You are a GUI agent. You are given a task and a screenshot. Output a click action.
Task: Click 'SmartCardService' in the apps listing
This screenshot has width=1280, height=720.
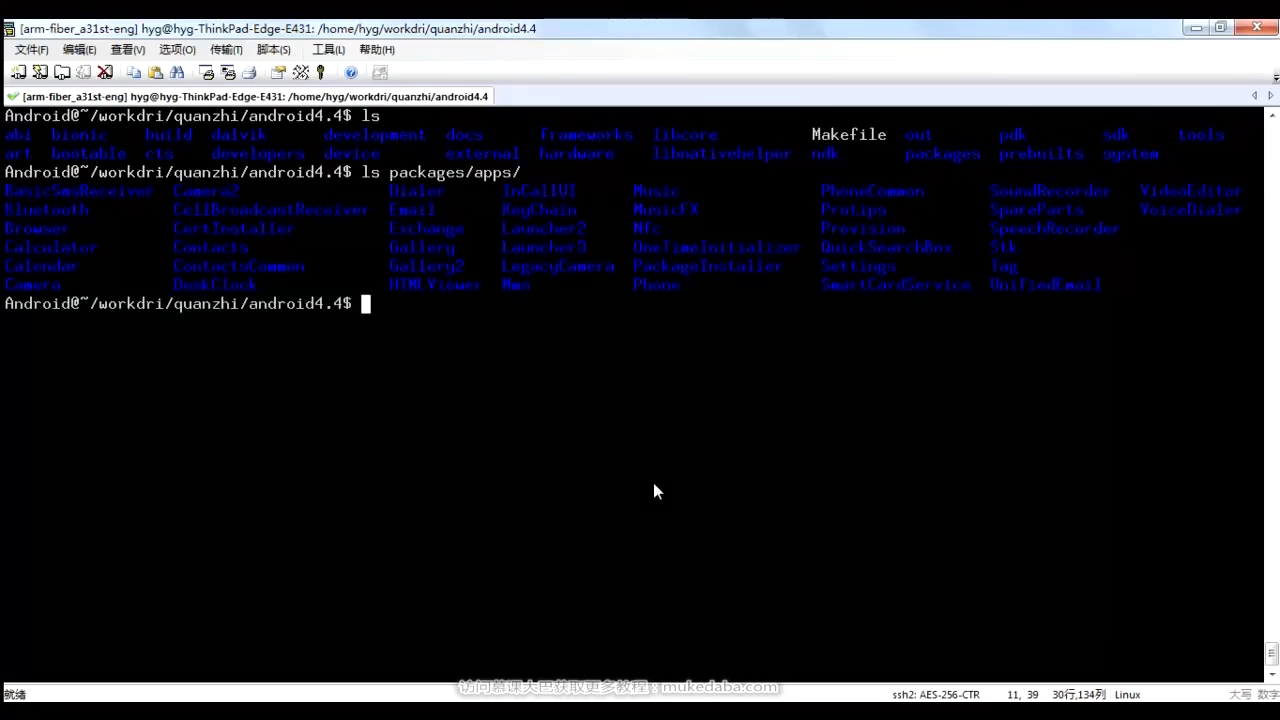pos(895,285)
